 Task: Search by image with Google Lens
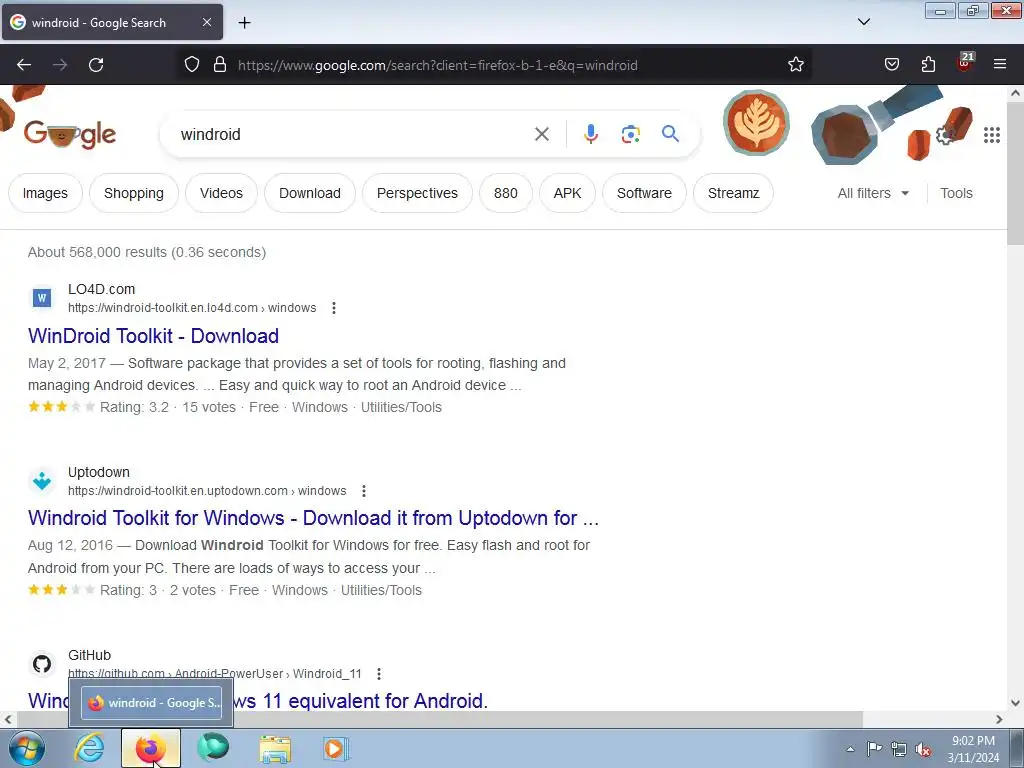coord(630,134)
